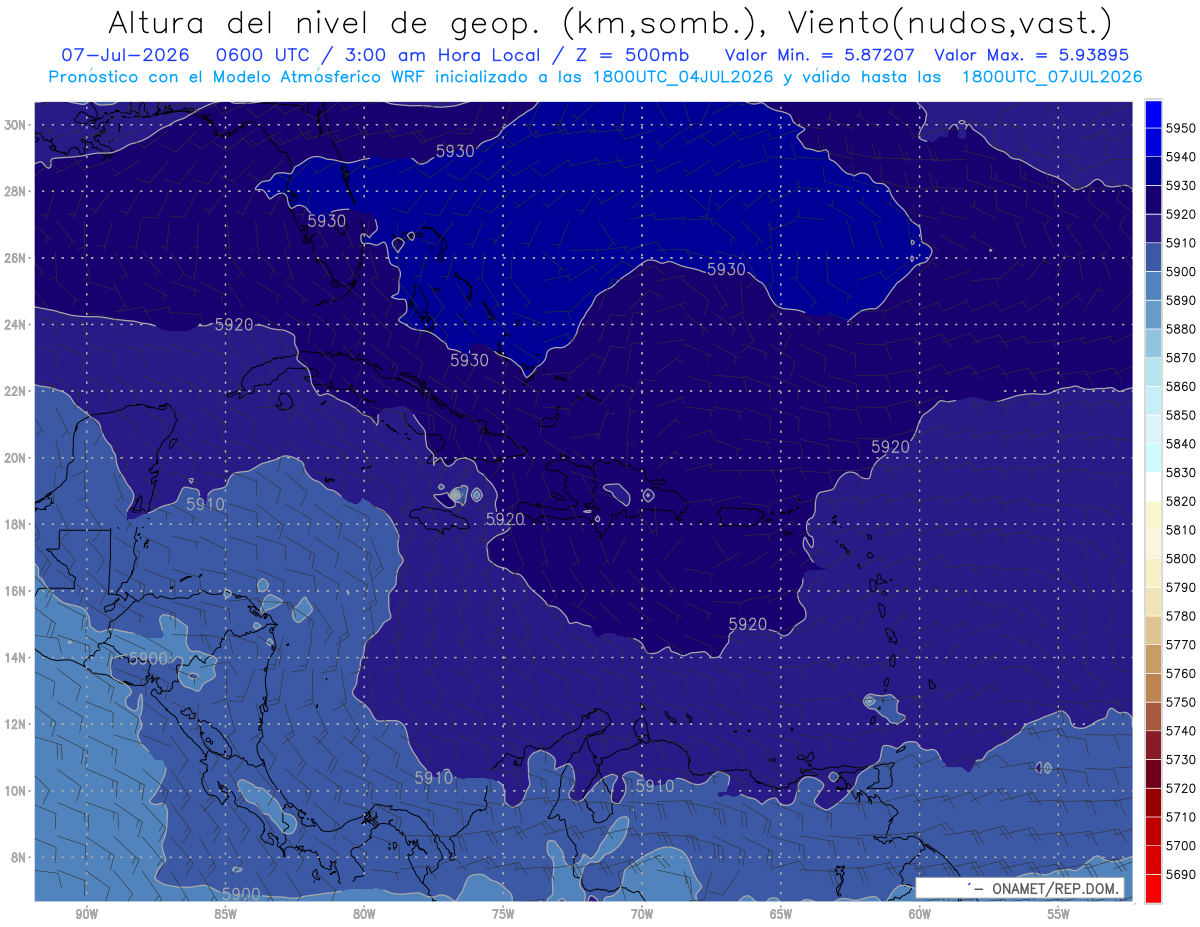Click the 12N latitude axis label

point(16,724)
